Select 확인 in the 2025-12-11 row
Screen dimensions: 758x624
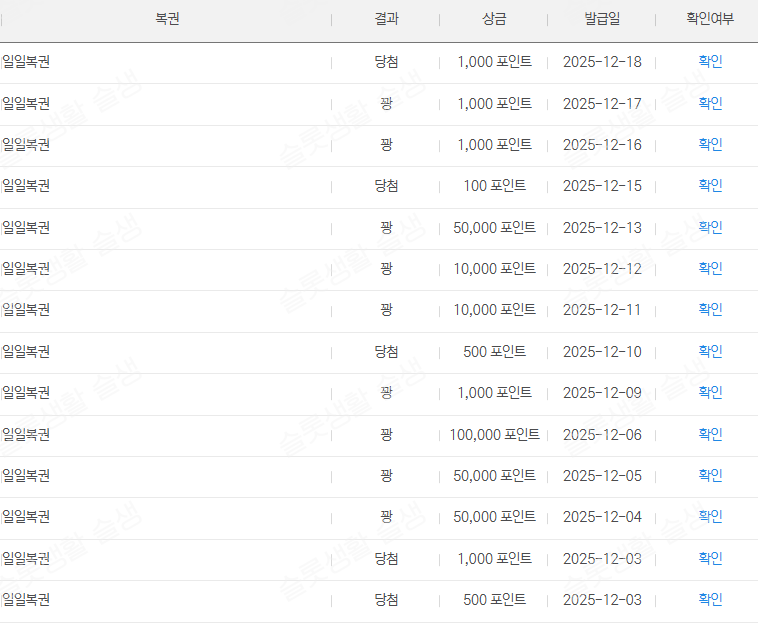click(710, 310)
